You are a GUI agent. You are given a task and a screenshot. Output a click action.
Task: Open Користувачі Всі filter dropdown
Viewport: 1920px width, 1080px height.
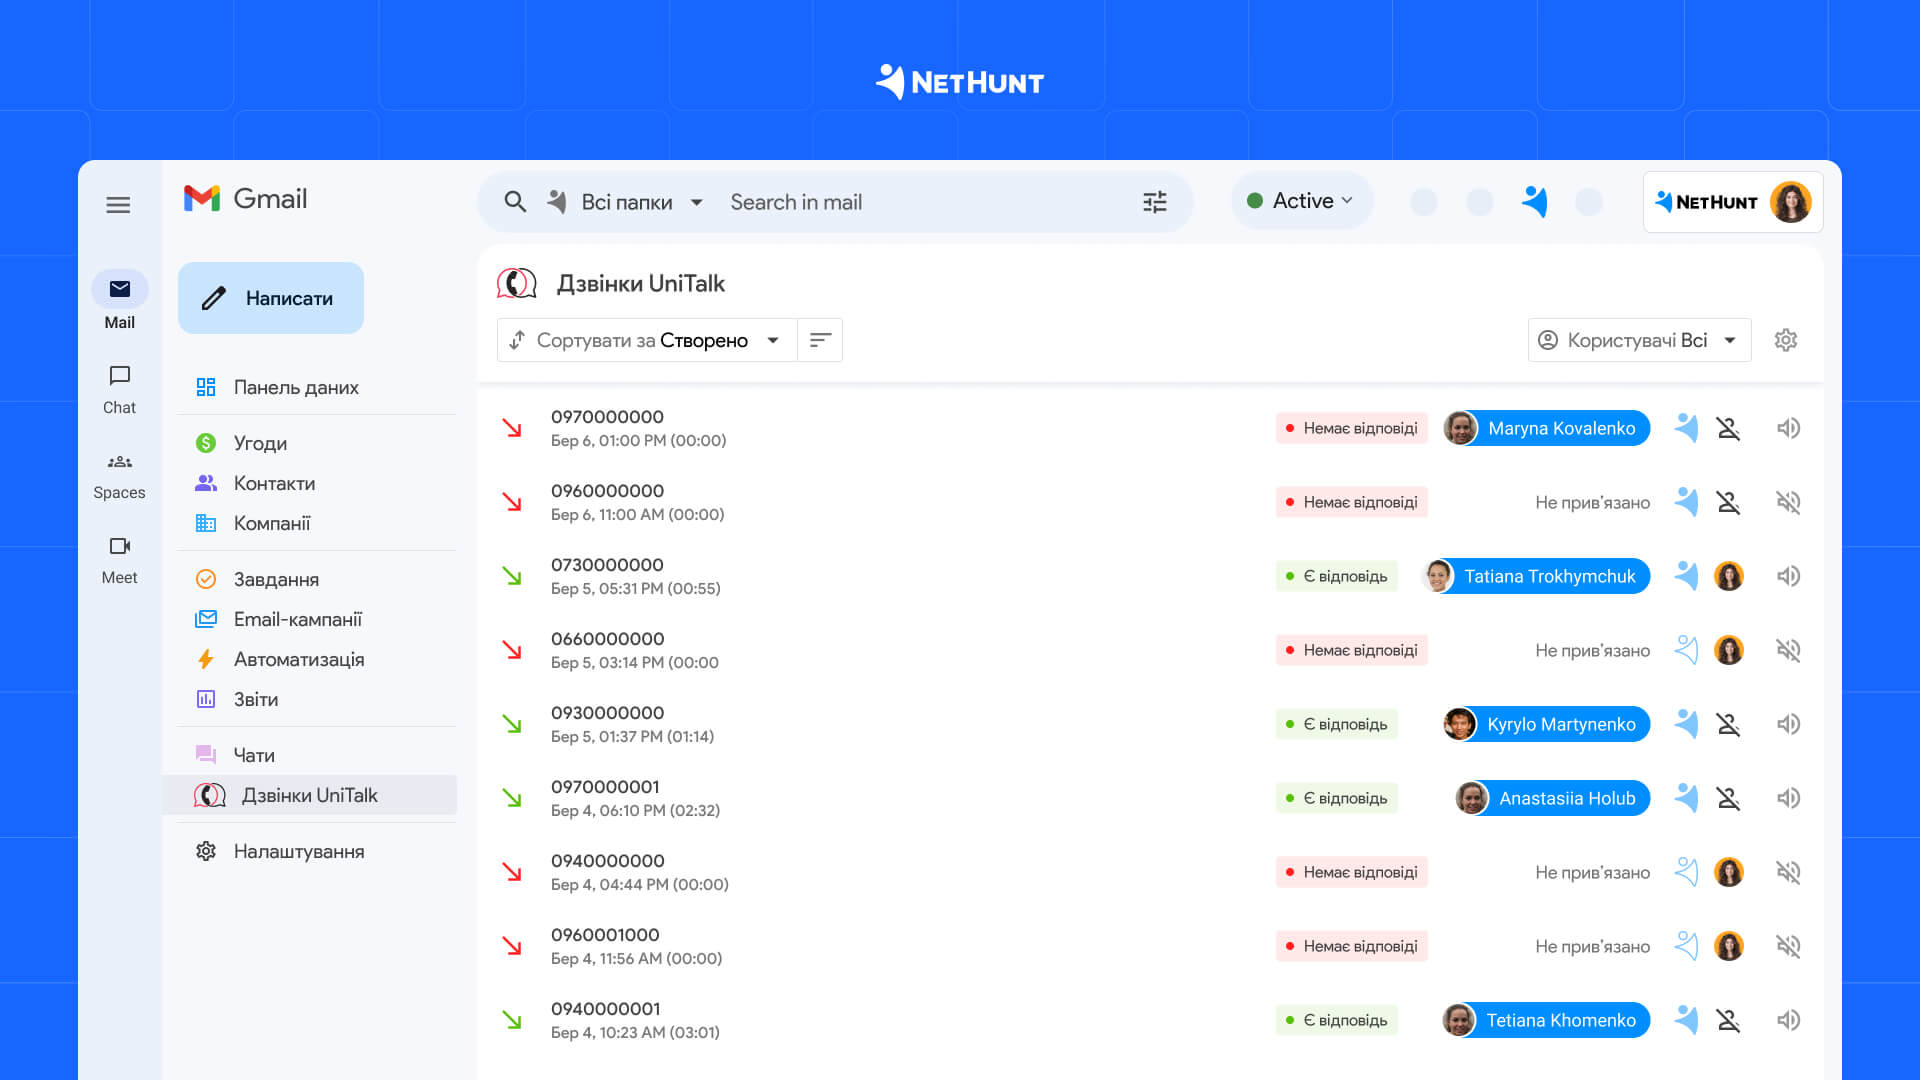[x=1639, y=340]
